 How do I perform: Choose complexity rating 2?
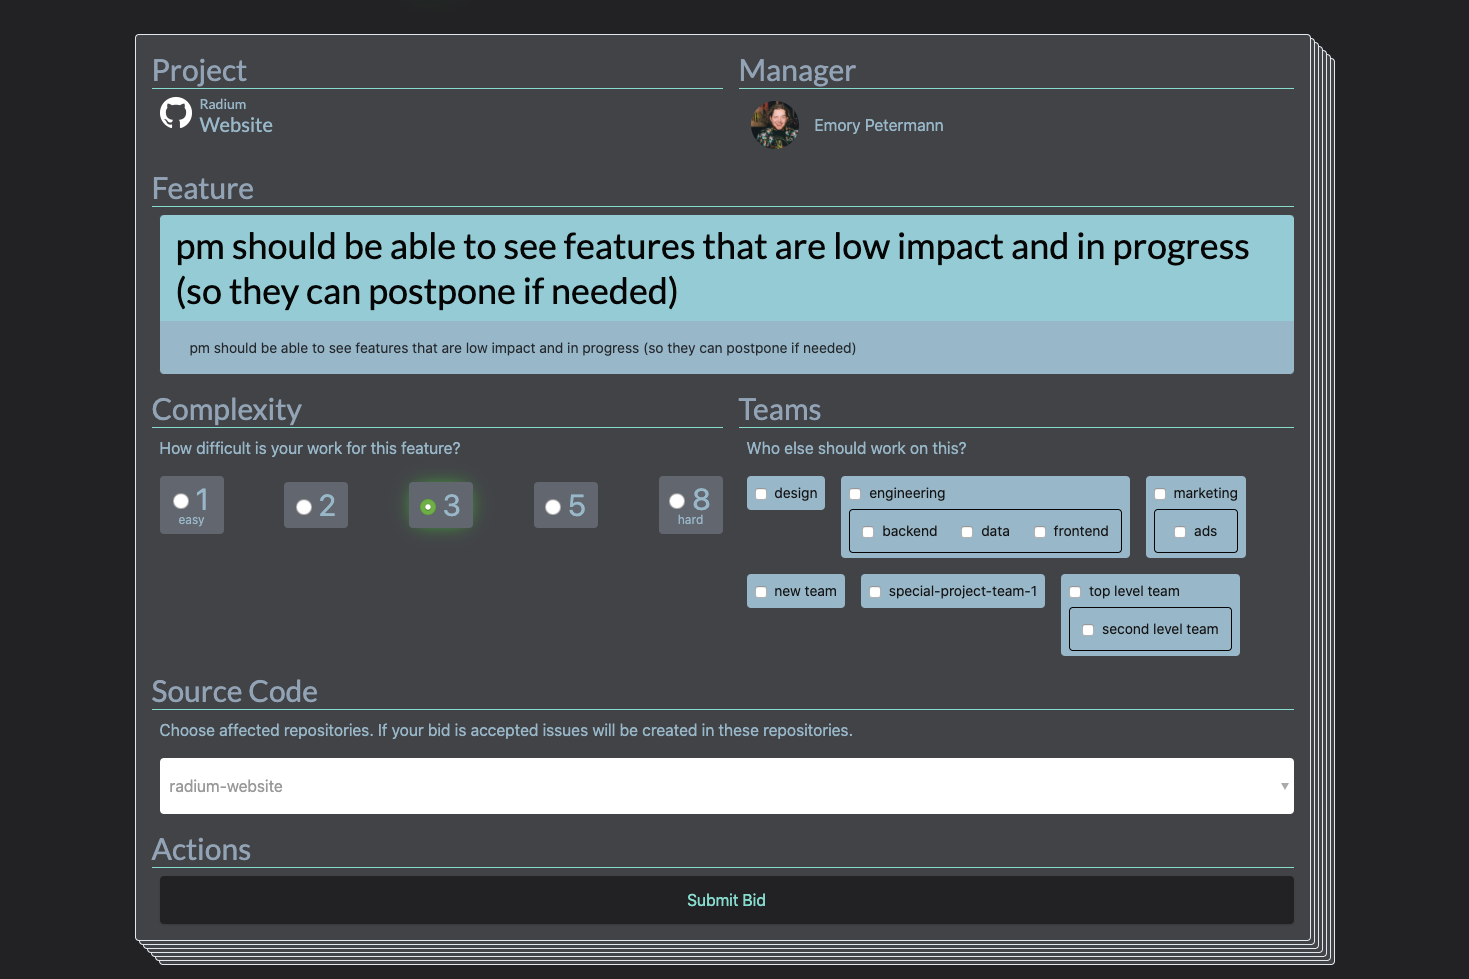(x=304, y=507)
